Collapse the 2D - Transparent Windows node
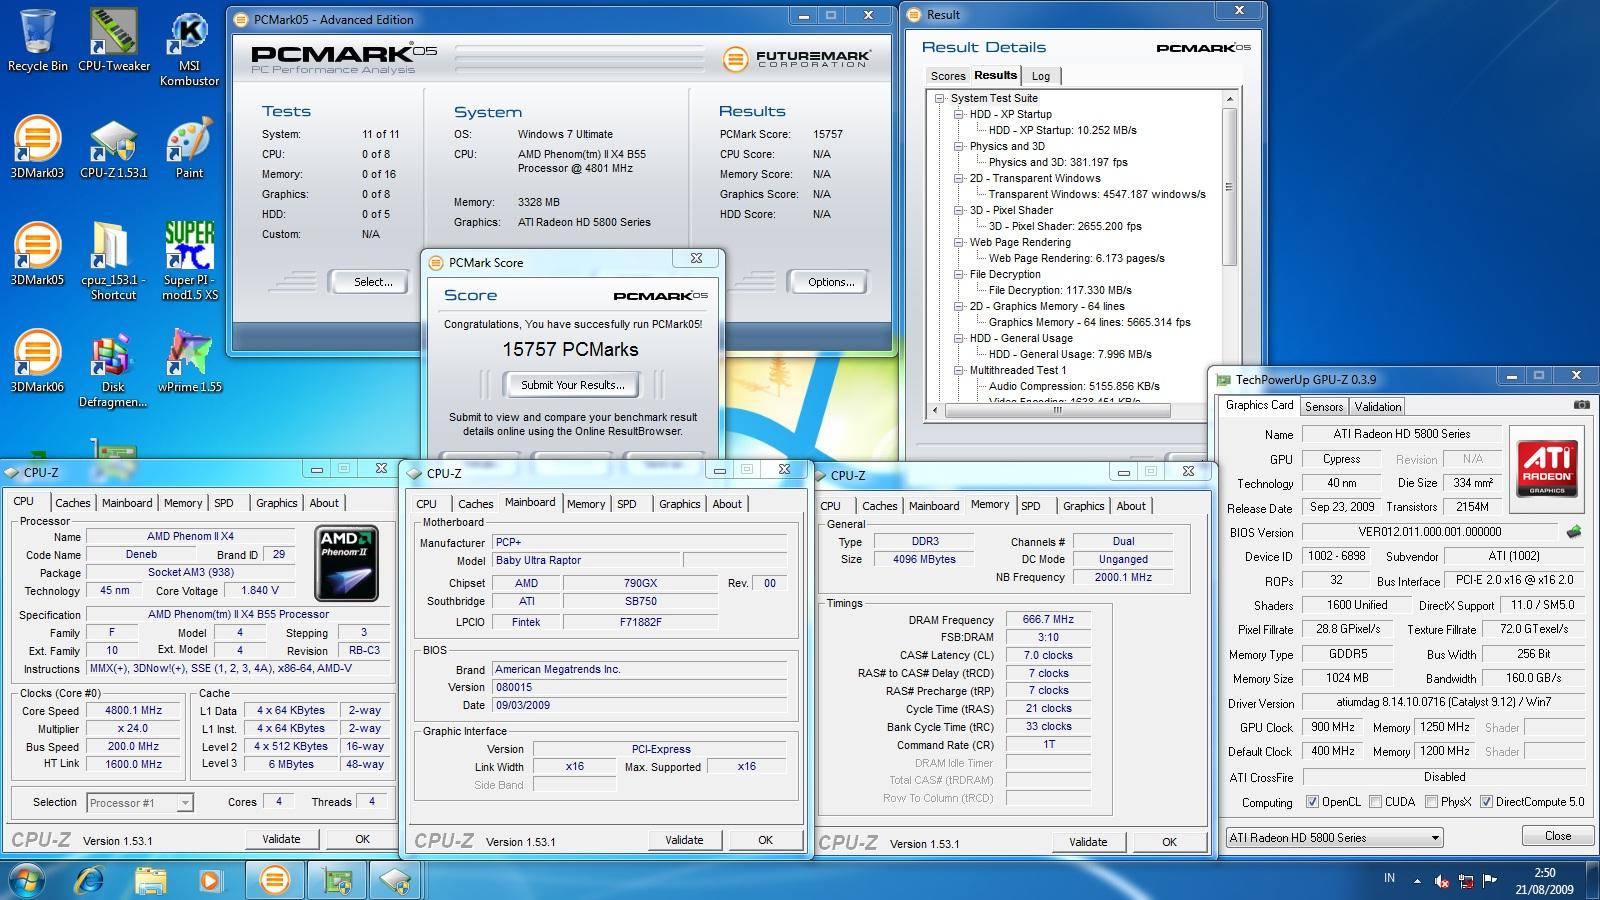Image resolution: width=1600 pixels, height=900 pixels. click(958, 178)
